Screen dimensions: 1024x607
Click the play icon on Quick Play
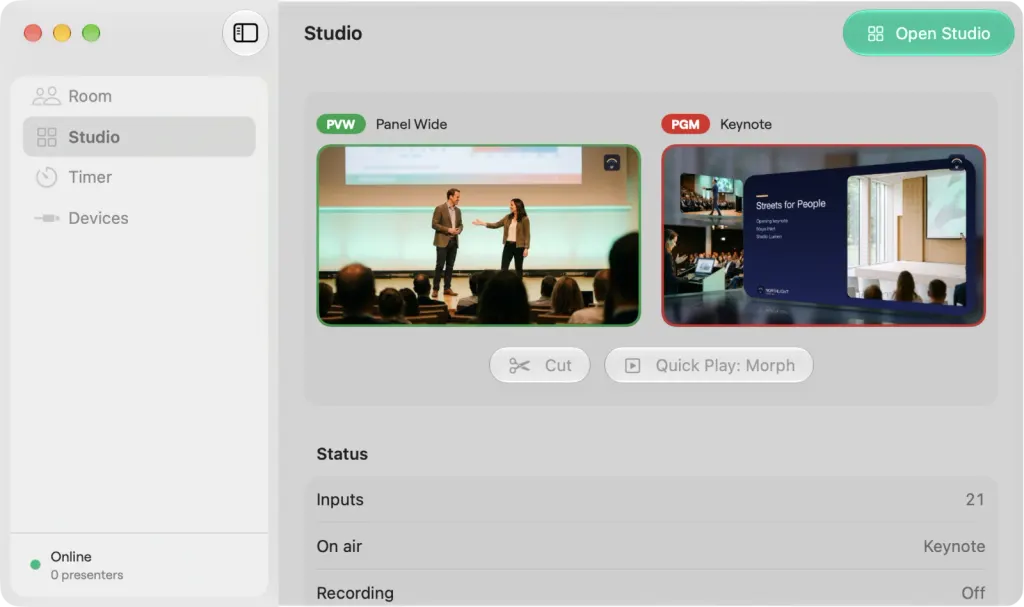pyautogui.click(x=632, y=366)
